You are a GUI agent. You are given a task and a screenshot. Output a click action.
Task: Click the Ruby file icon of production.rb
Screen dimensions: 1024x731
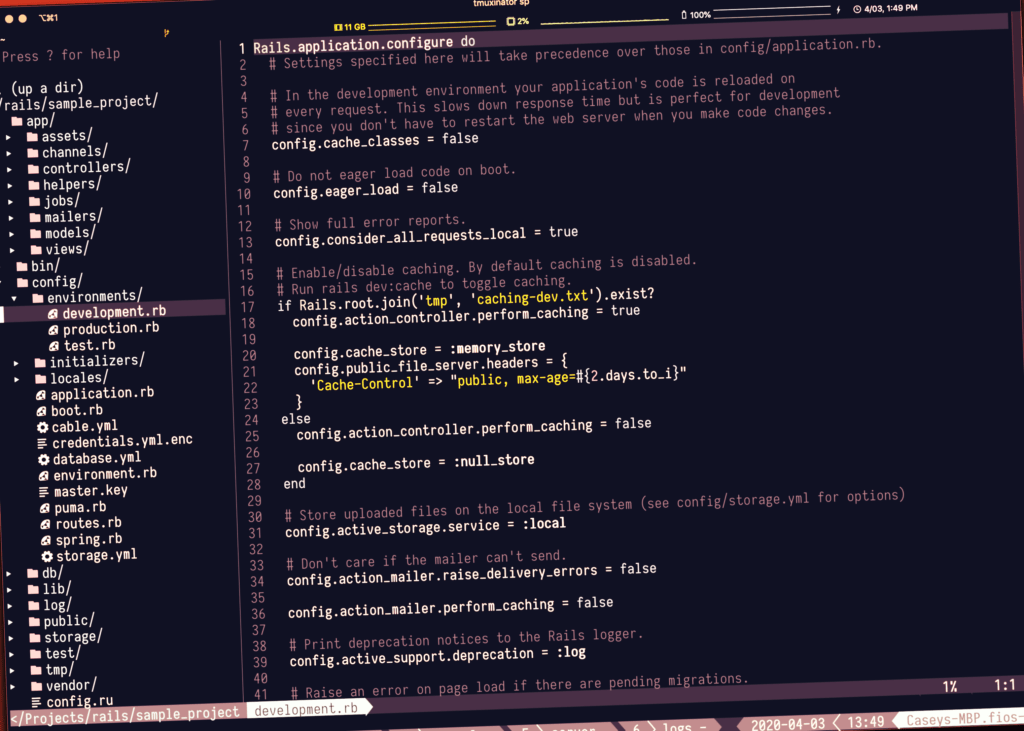(x=54, y=330)
